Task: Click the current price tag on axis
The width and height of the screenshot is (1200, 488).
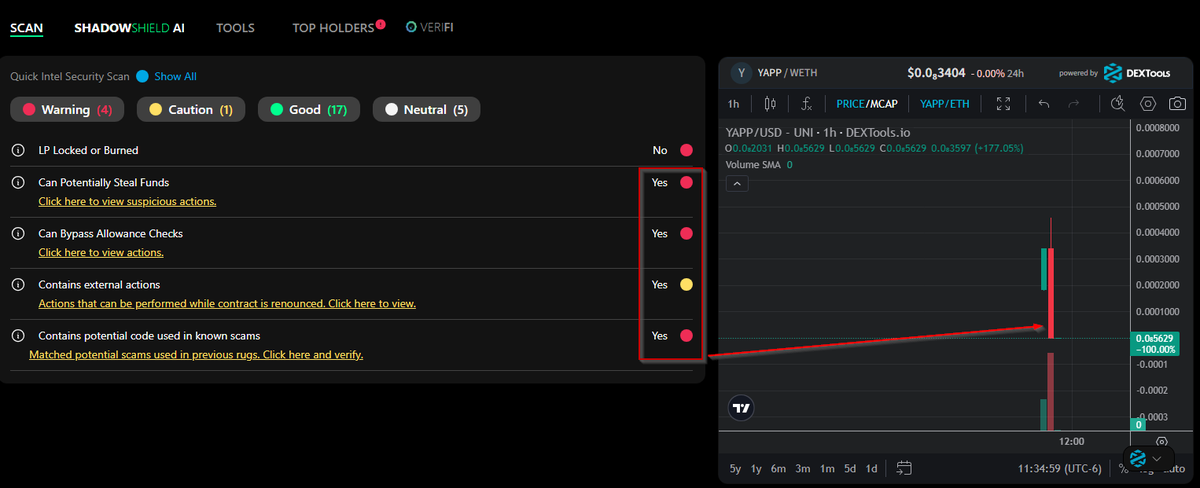Action: pos(1154,343)
